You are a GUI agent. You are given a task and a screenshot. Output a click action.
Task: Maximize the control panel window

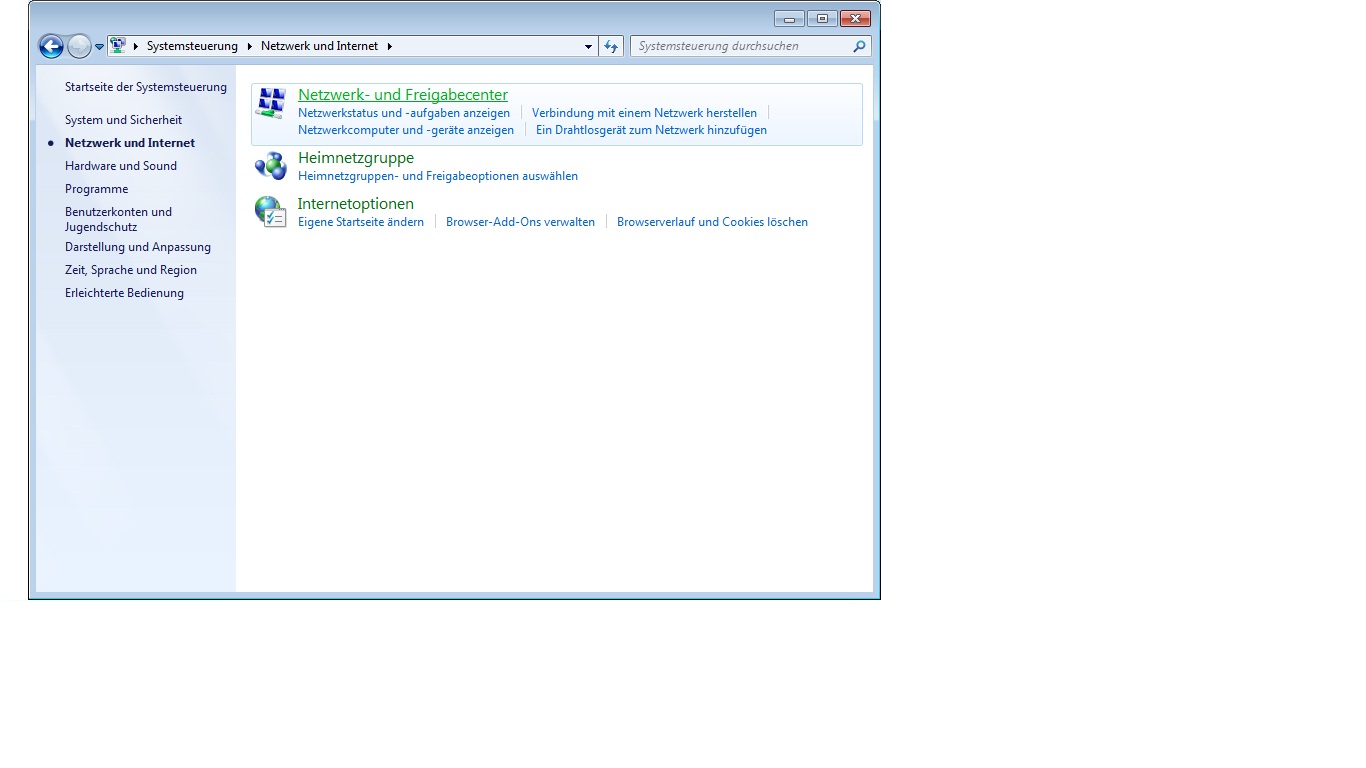(x=822, y=19)
